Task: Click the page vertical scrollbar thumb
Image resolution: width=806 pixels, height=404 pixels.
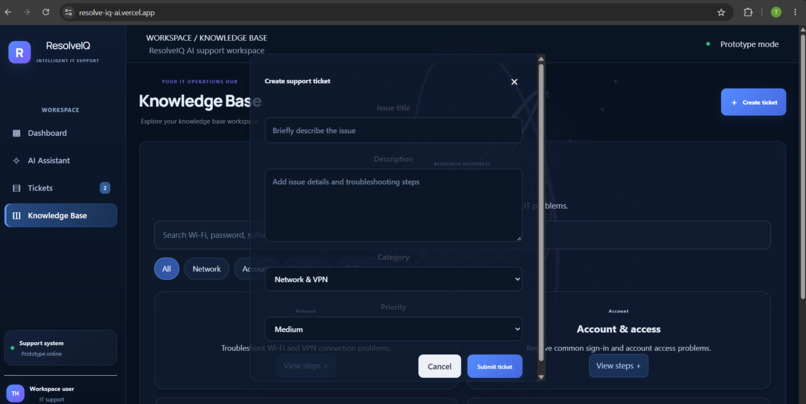Action: [x=802, y=167]
